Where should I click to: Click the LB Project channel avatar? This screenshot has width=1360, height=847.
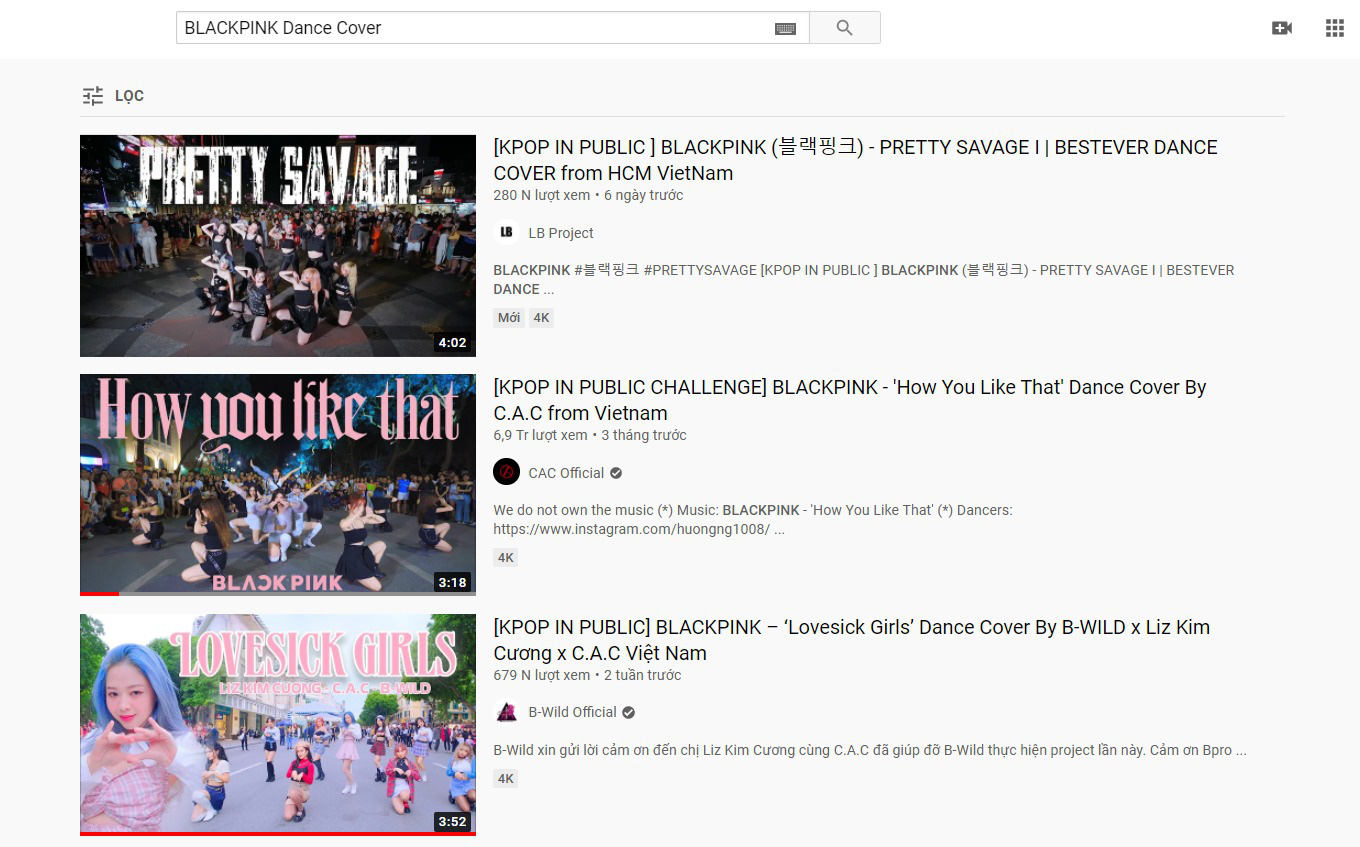506,233
